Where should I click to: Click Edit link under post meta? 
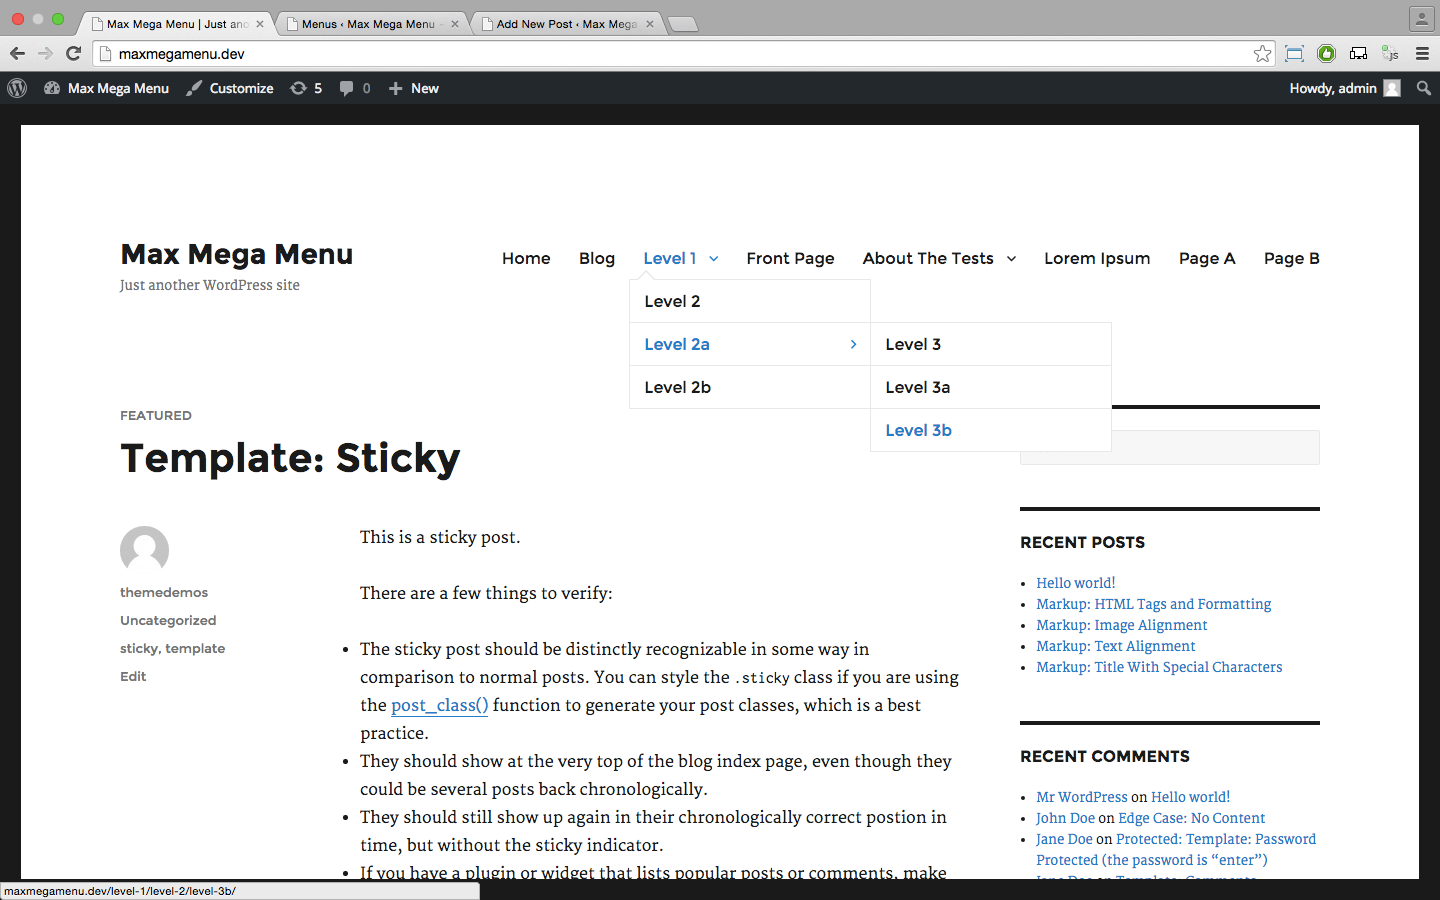[133, 676]
